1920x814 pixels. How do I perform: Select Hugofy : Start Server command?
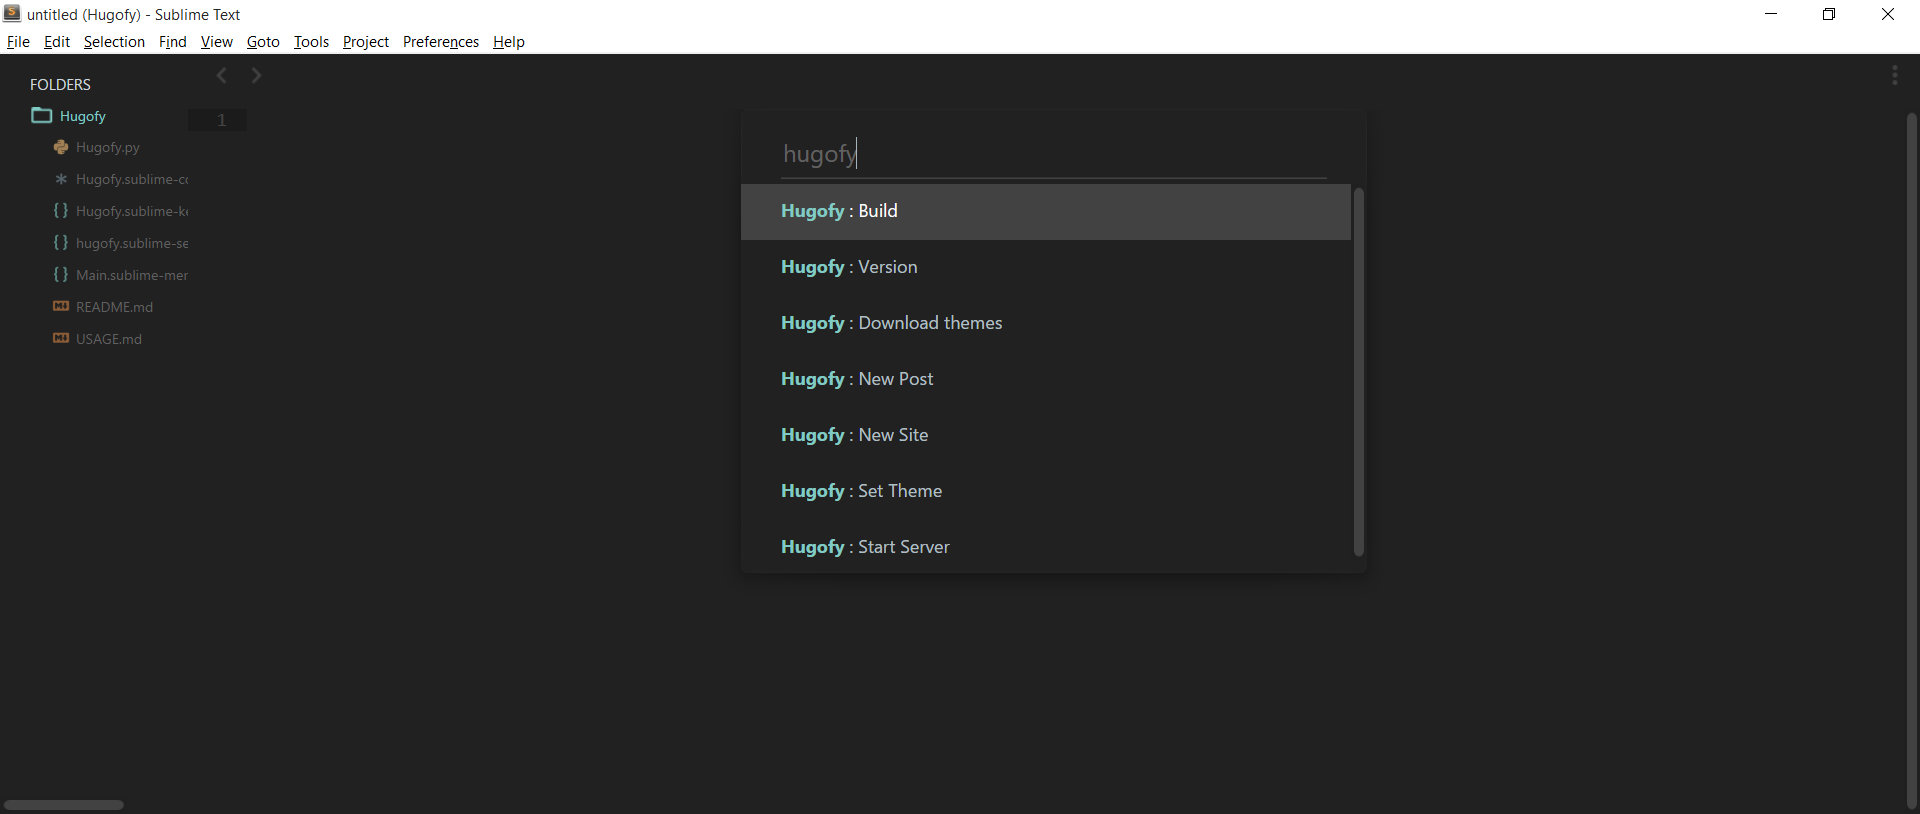click(x=1045, y=547)
